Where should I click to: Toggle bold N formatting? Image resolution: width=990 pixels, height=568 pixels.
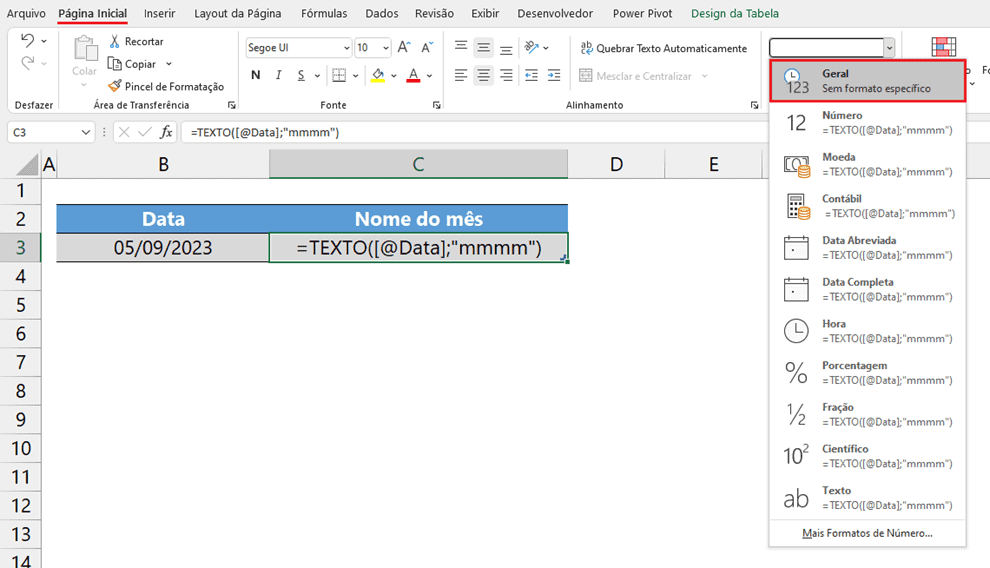point(256,76)
